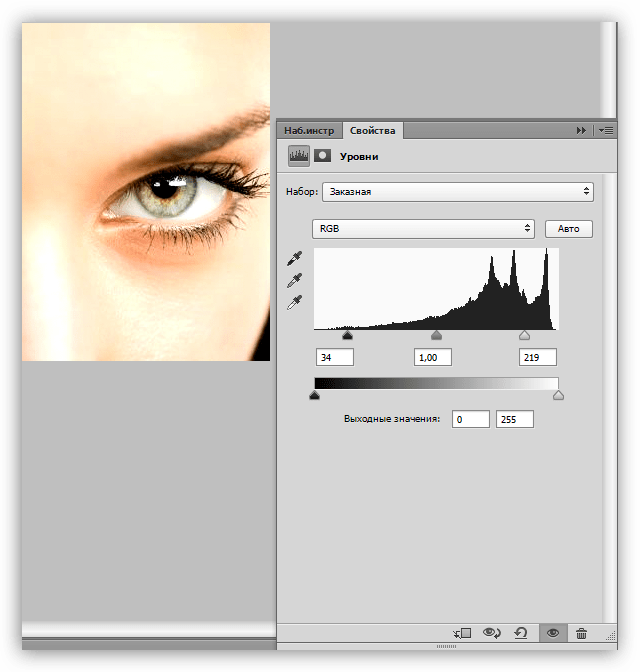Select the layer mask icon

point(322,156)
